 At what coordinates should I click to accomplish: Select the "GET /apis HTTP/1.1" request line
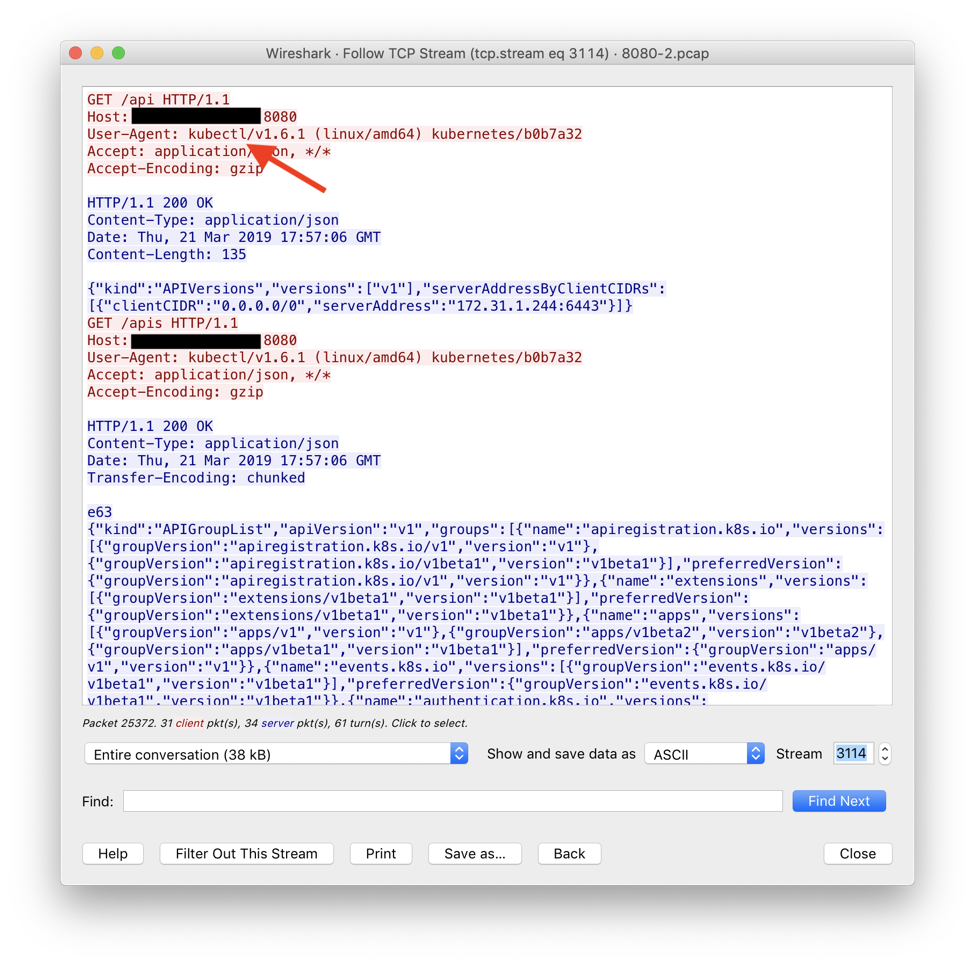pos(162,323)
